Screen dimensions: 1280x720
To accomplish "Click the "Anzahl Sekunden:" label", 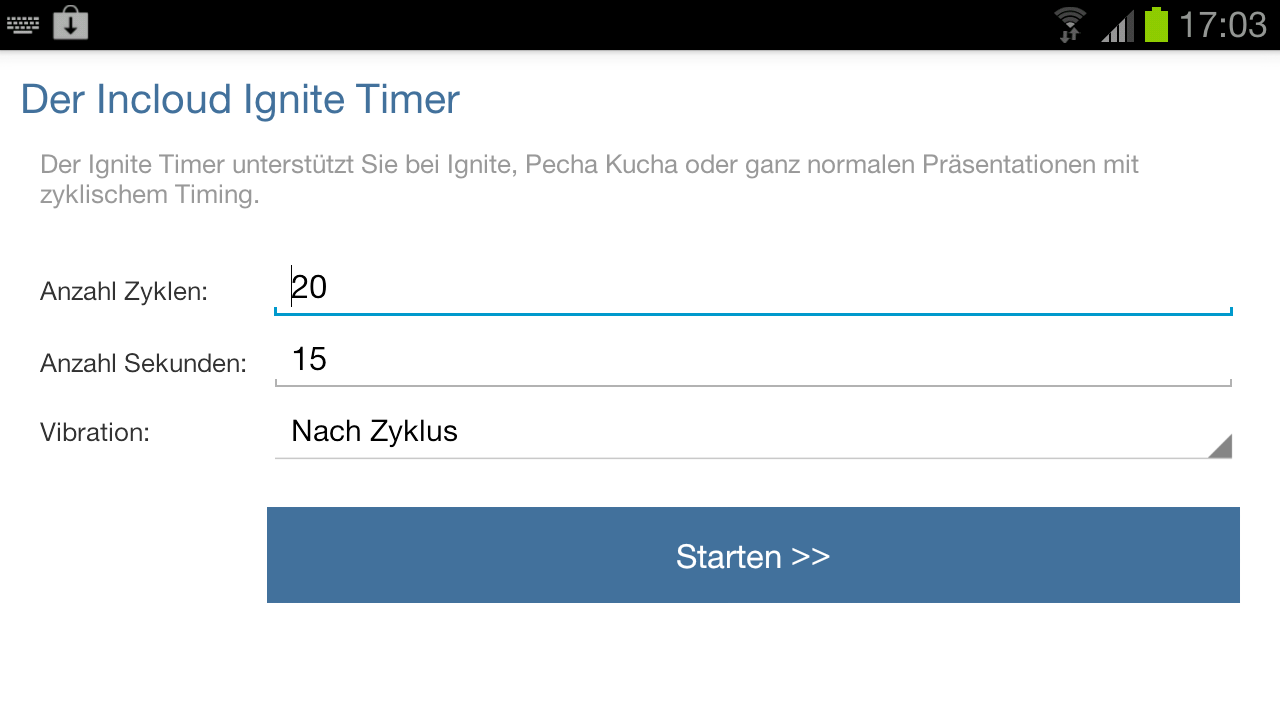I will click(x=143, y=363).
